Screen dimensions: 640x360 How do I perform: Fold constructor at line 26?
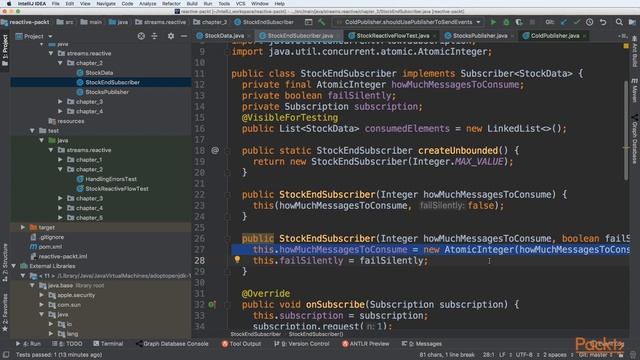[227, 239]
